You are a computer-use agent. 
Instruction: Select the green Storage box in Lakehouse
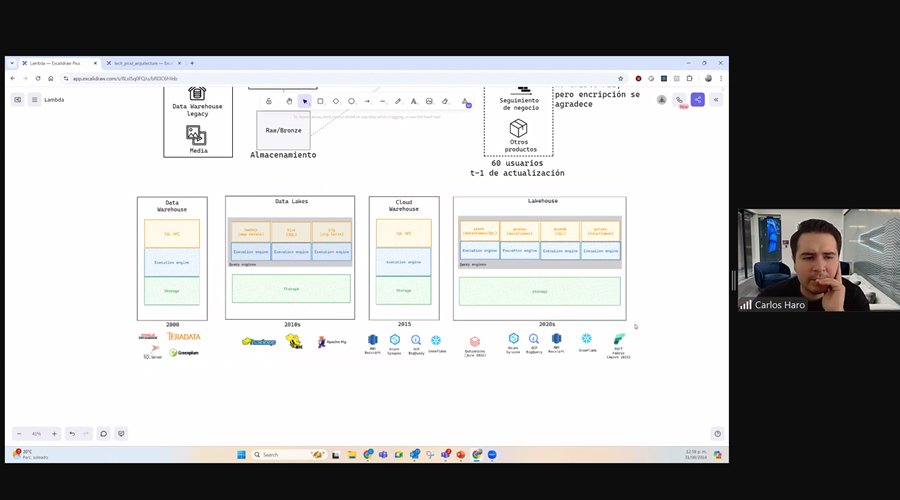click(x=540, y=291)
